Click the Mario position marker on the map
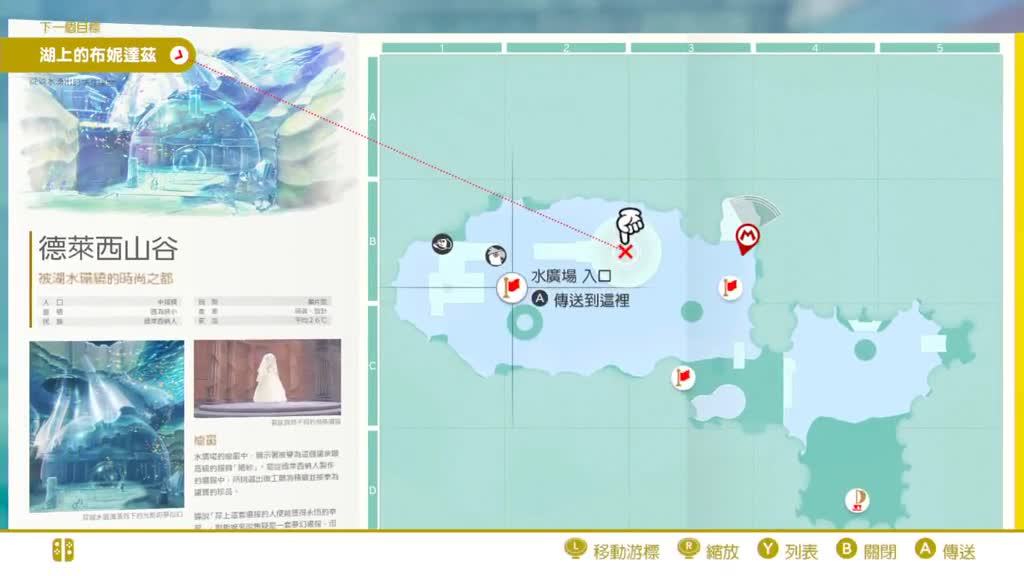Viewport: 1024px width, 576px height. [x=747, y=238]
